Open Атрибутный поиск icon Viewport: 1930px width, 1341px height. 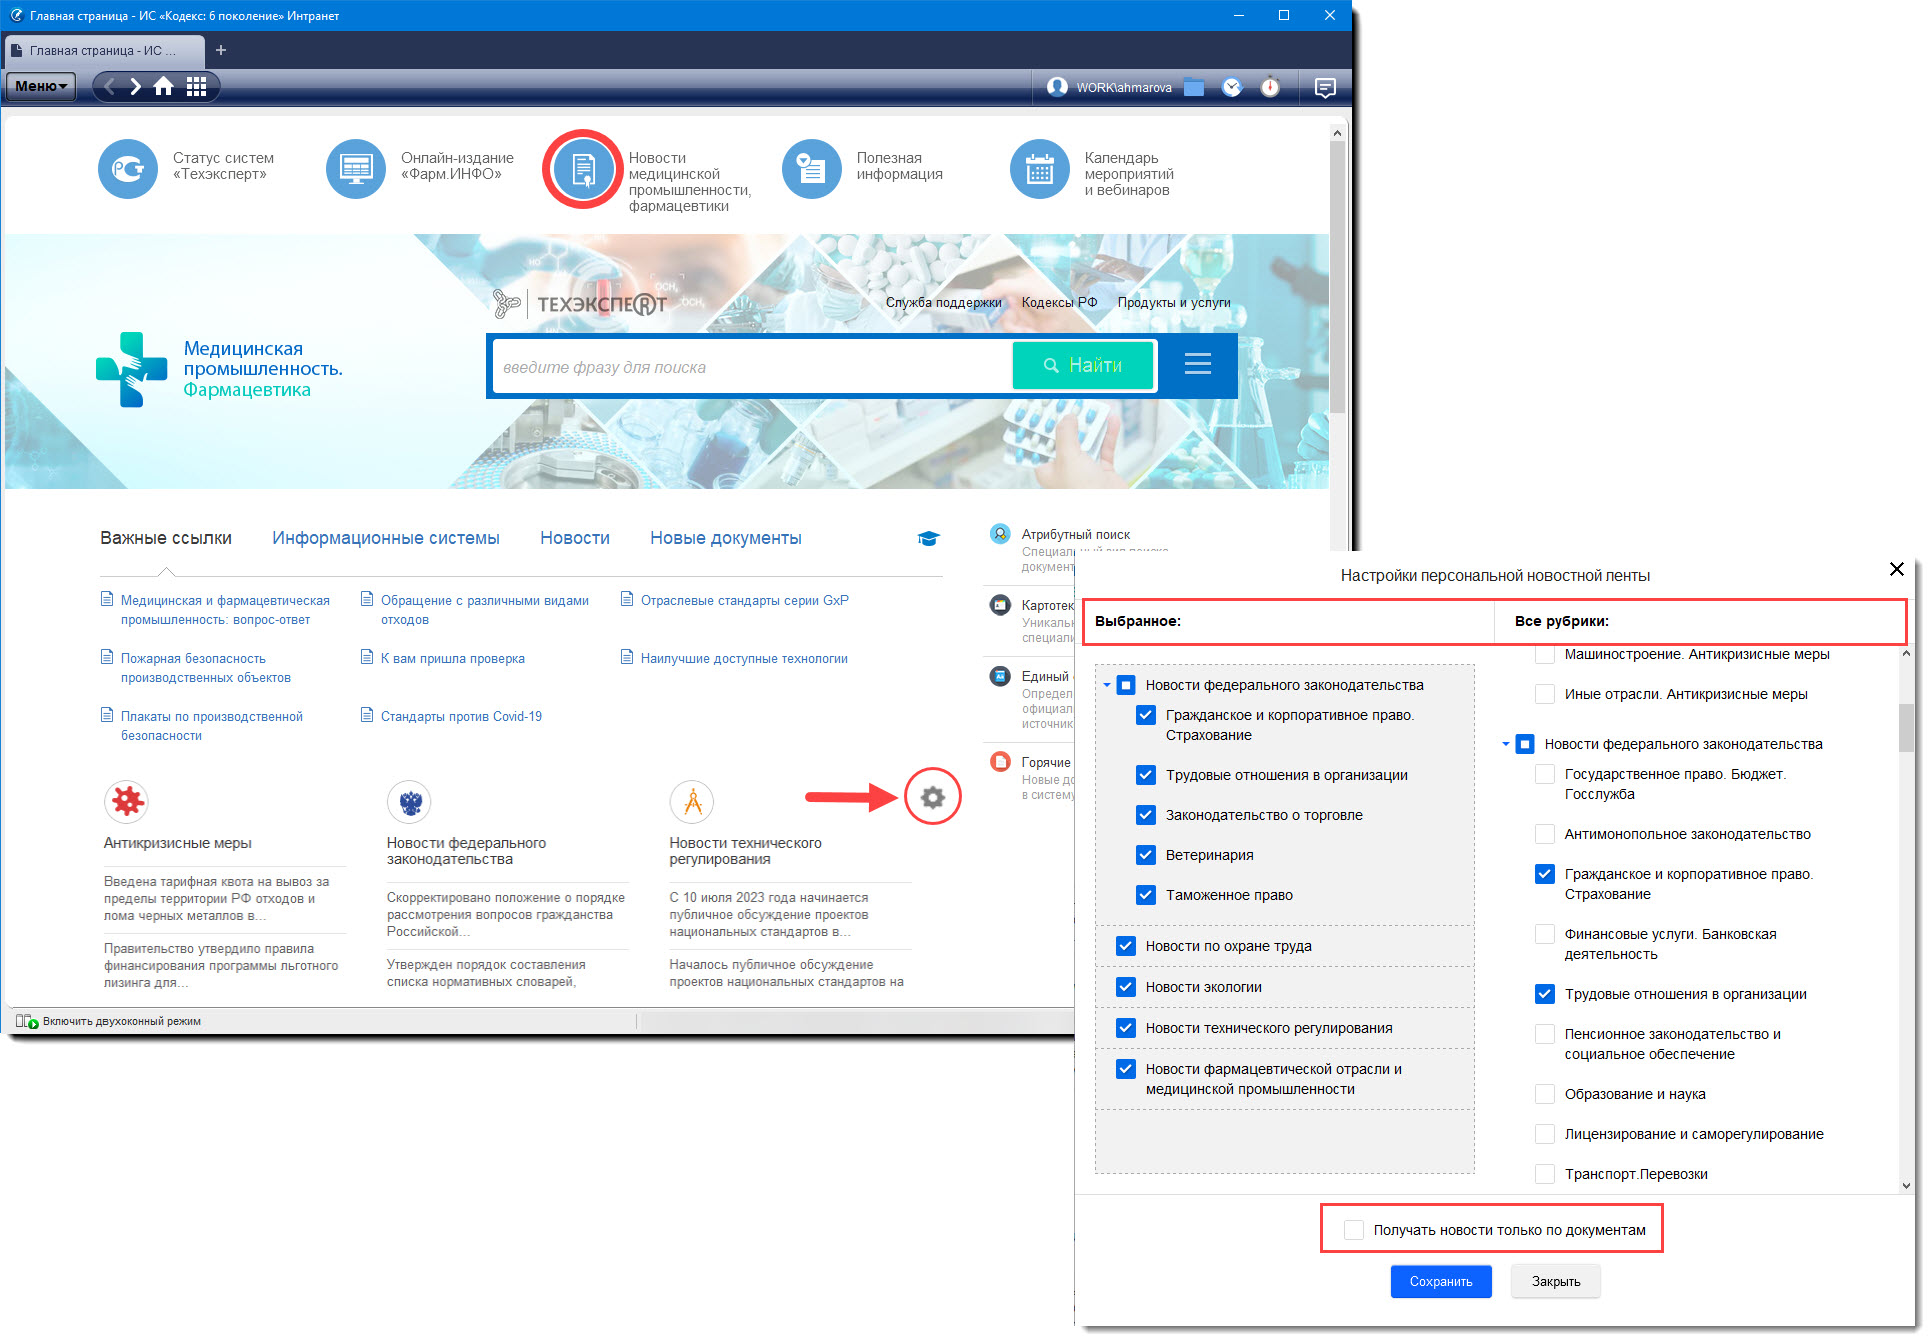tap(1000, 534)
